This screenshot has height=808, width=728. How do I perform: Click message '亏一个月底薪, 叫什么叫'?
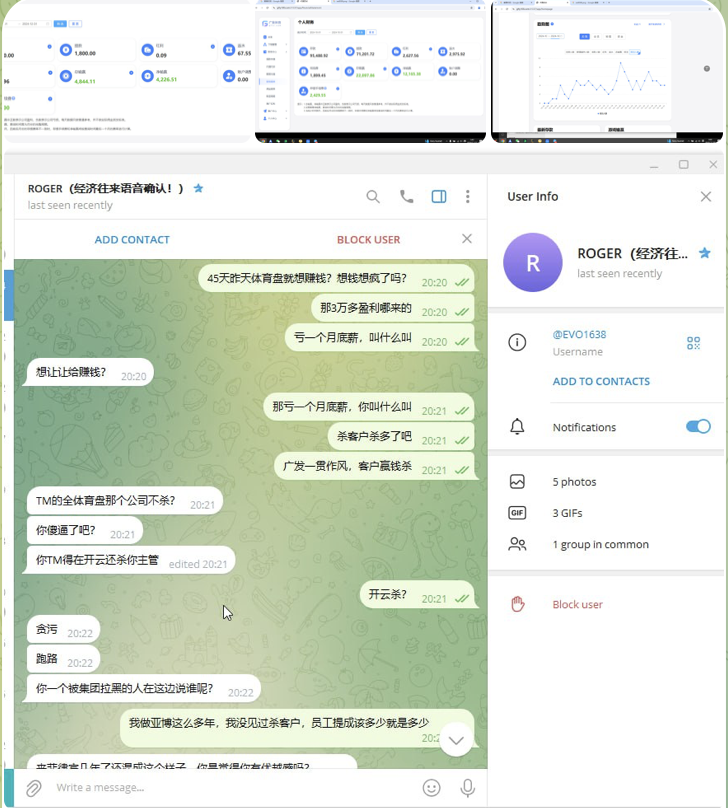[x=380, y=338]
